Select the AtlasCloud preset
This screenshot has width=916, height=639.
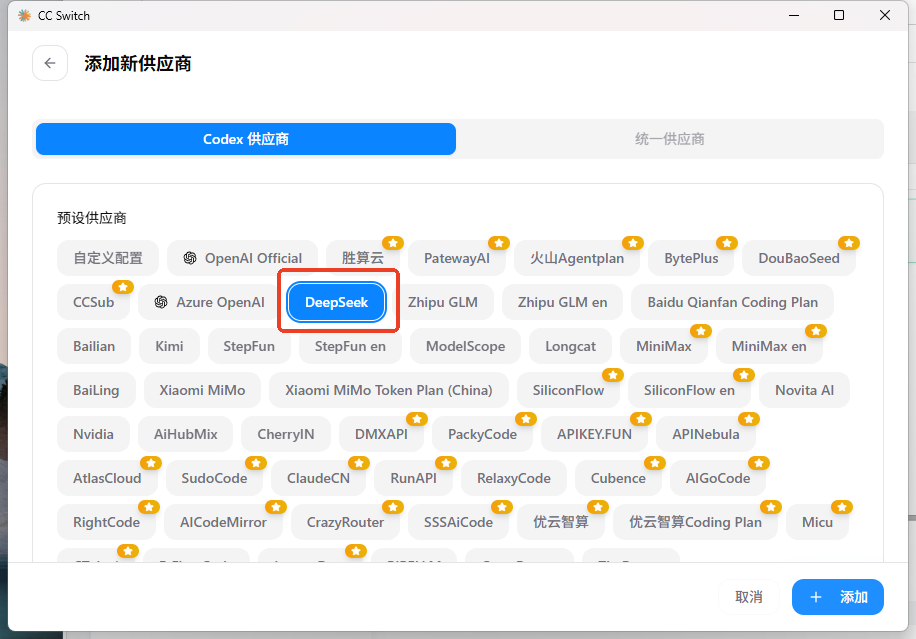click(x=107, y=478)
